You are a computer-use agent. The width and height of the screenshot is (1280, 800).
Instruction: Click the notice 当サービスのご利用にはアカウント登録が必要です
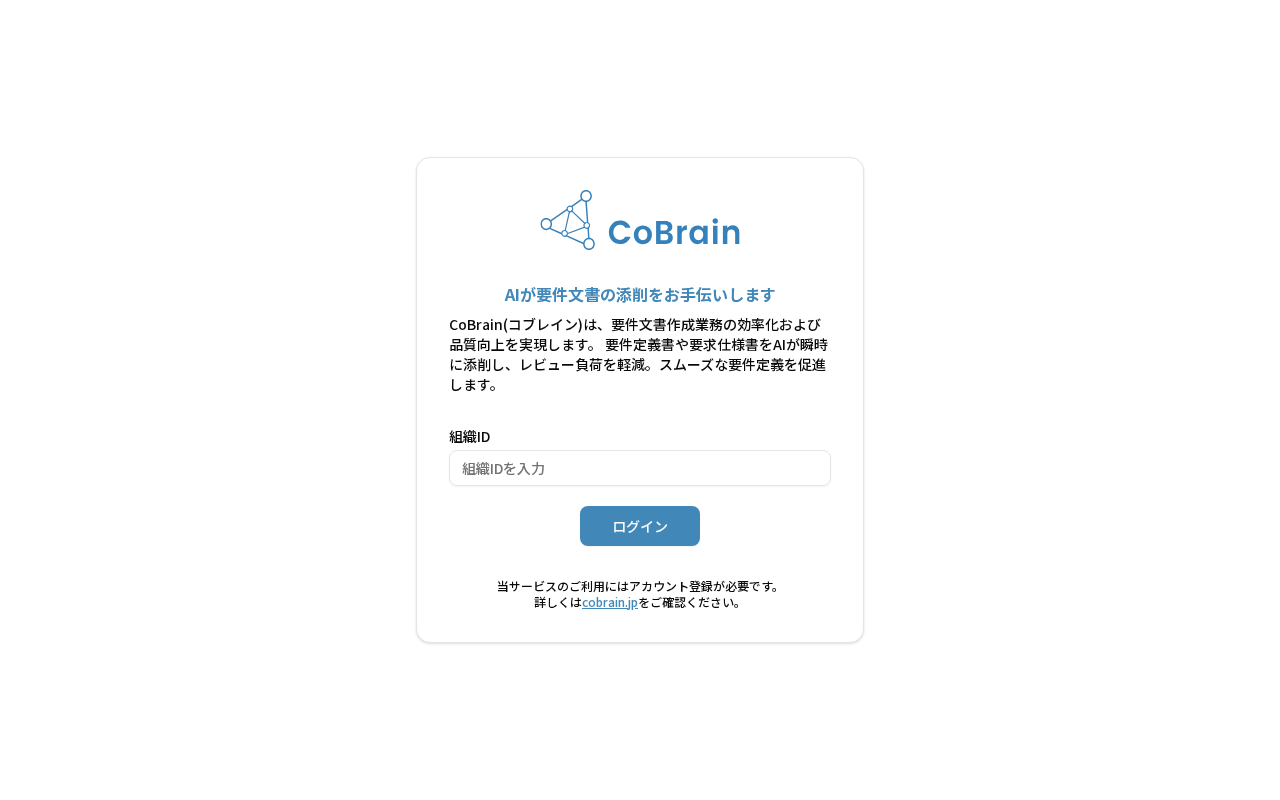pos(638,586)
